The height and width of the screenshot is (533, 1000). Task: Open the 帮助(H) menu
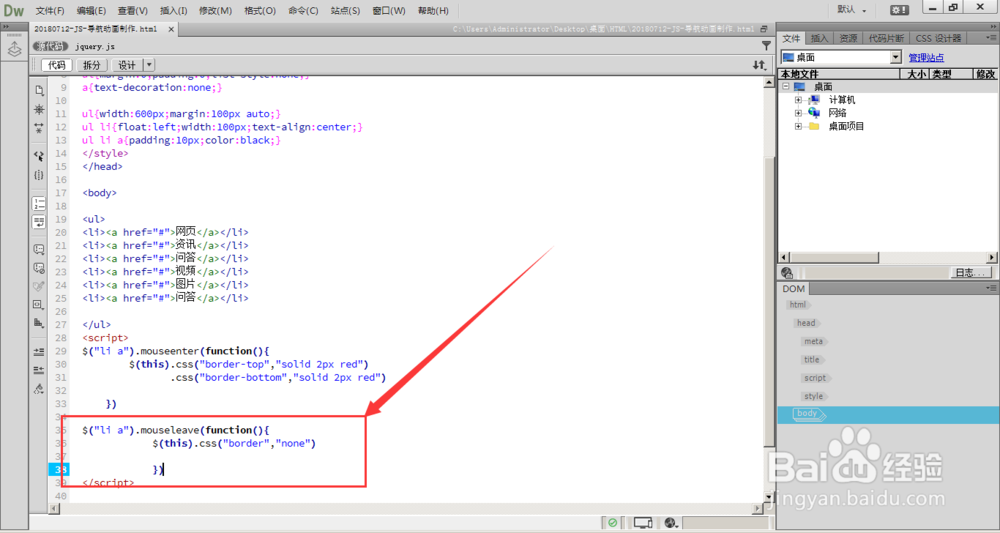pos(433,11)
